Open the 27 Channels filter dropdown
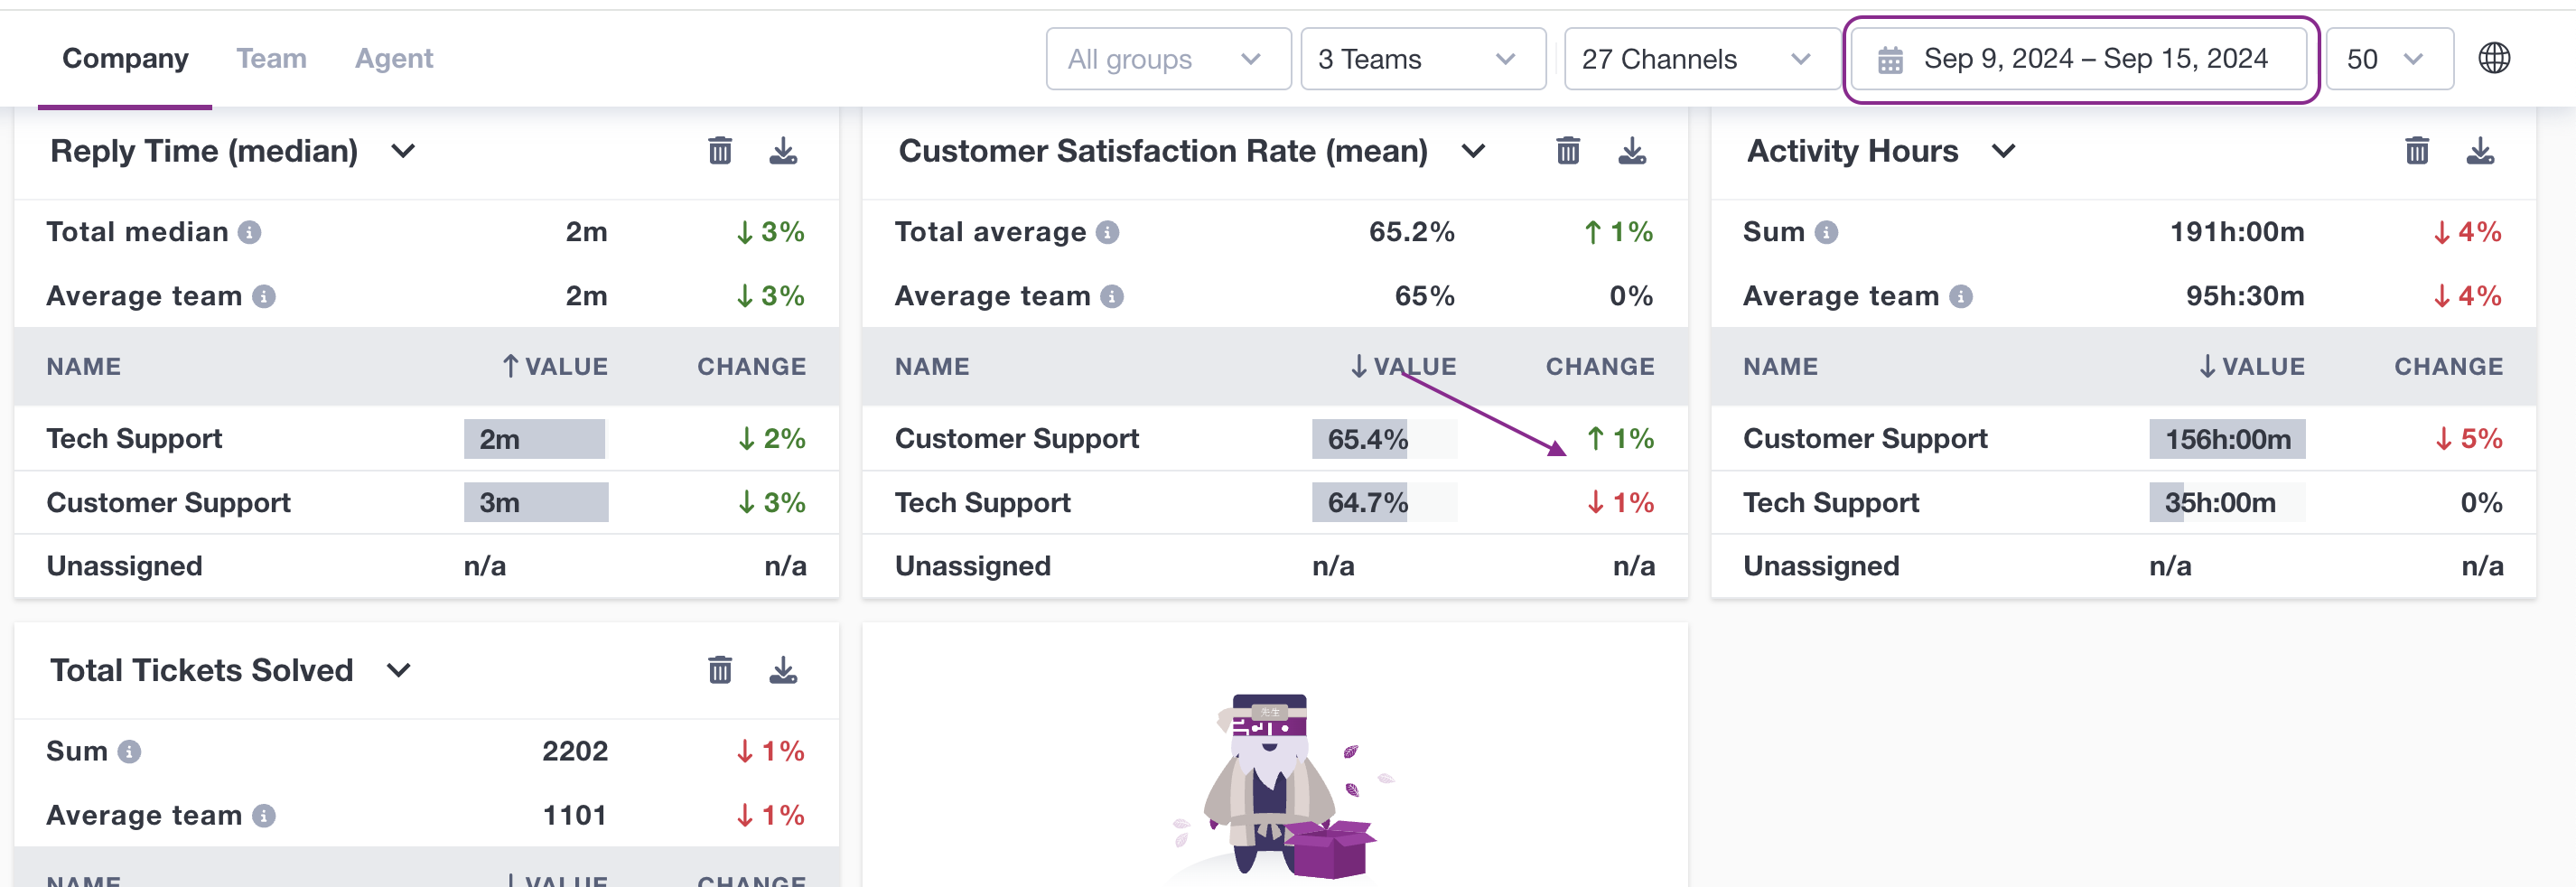 1702,59
